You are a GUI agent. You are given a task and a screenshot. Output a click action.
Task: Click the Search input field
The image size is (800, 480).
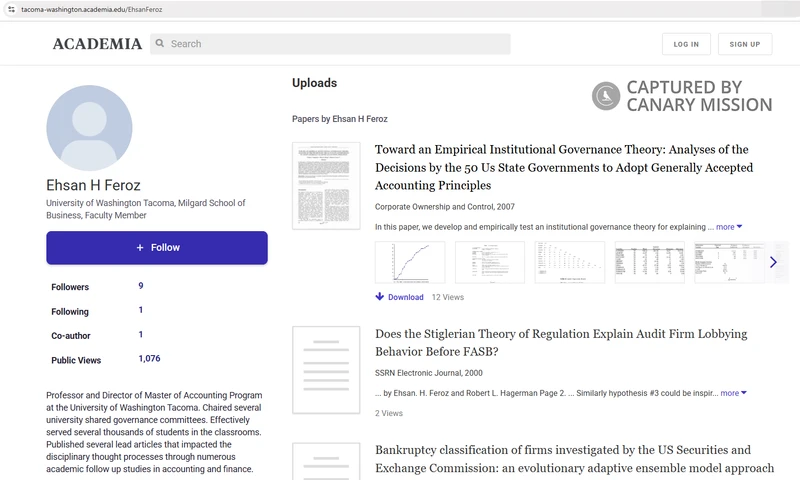[330, 44]
